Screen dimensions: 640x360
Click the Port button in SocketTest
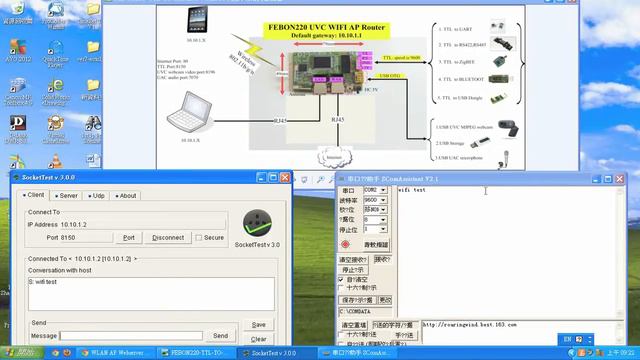click(129, 238)
